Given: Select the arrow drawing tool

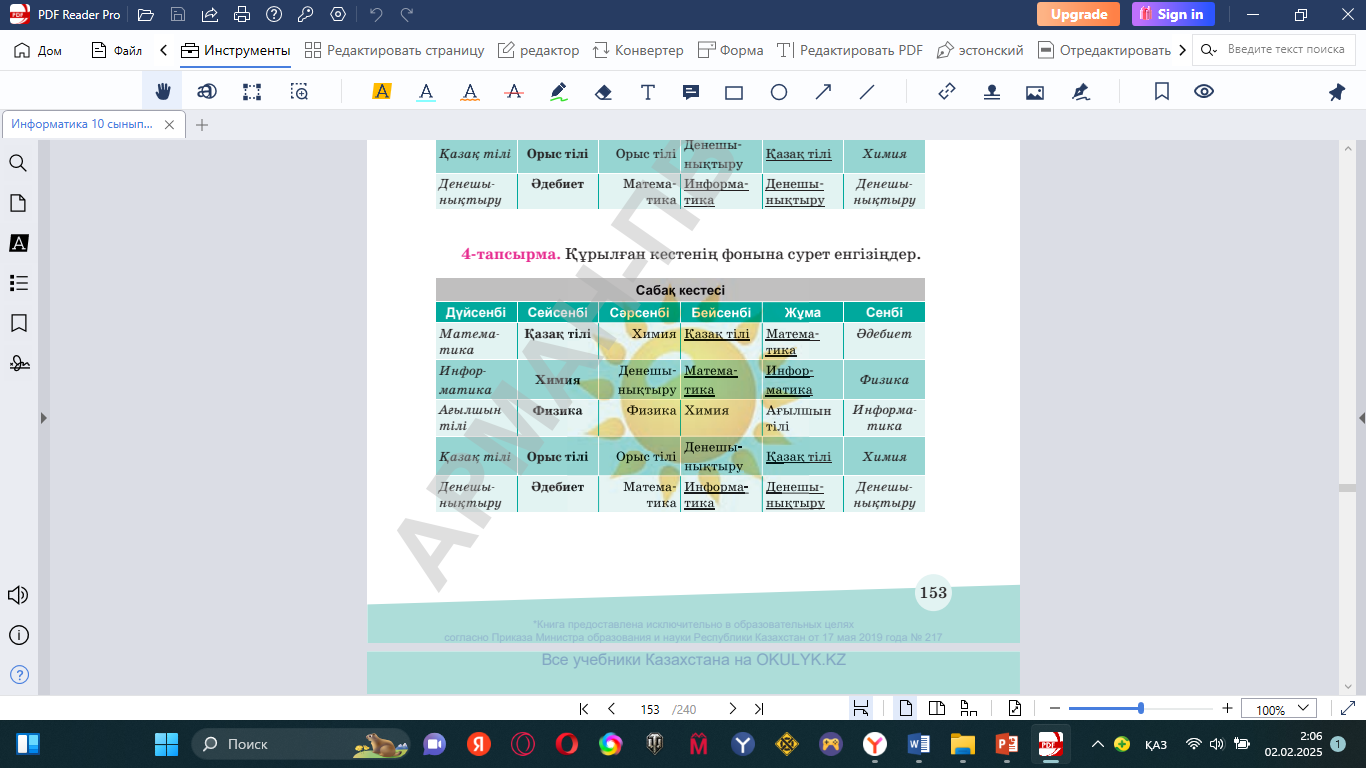Looking at the screenshot, I should click(823, 92).
